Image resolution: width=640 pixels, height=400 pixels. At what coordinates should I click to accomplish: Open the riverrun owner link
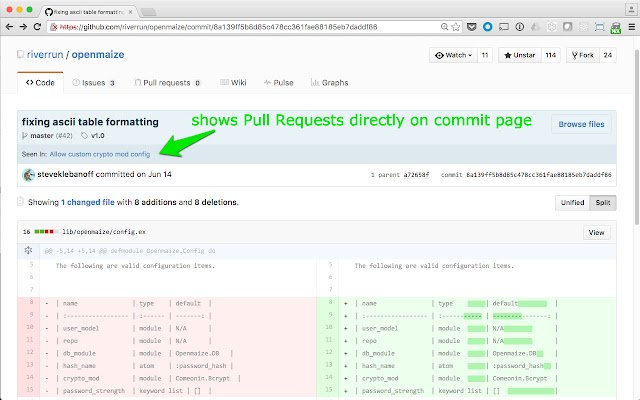45,55
